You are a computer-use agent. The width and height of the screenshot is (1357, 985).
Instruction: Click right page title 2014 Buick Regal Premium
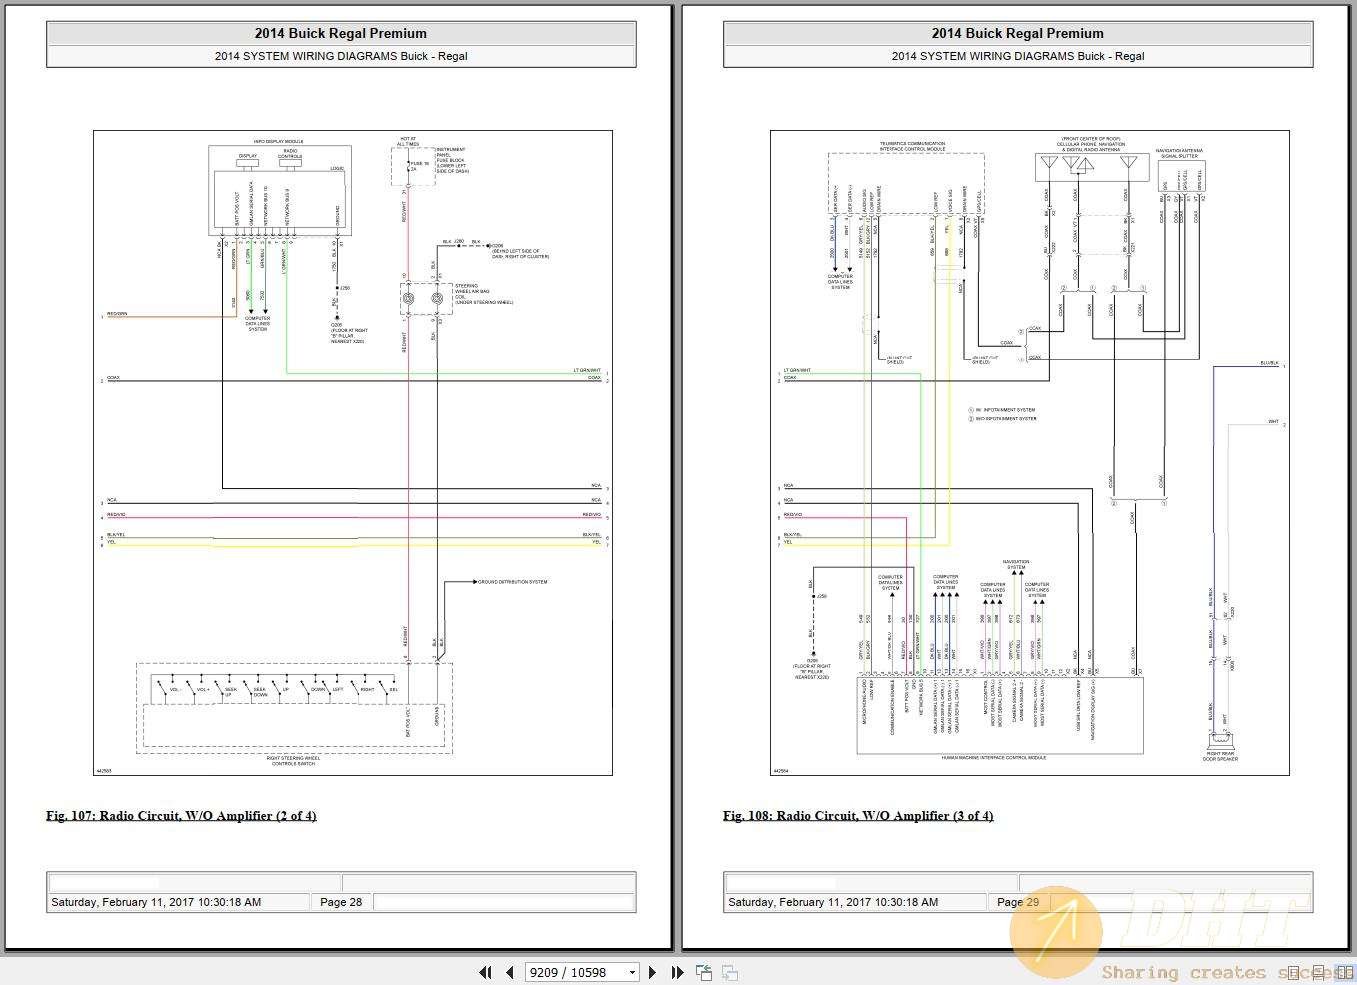1018,33
